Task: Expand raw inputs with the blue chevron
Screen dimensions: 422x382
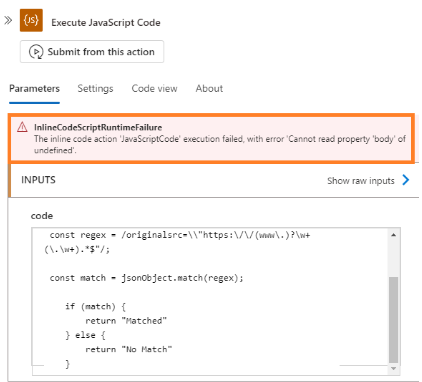Action: pyautogui.click(x=406, y=180)
